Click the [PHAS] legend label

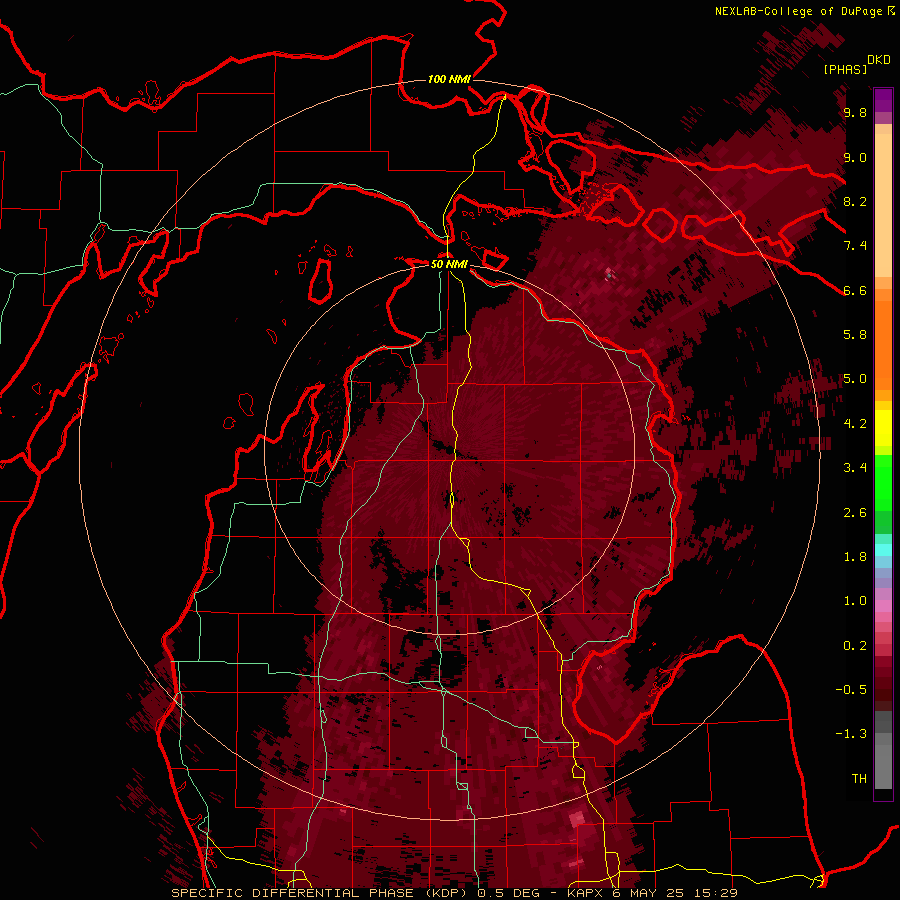844,69
